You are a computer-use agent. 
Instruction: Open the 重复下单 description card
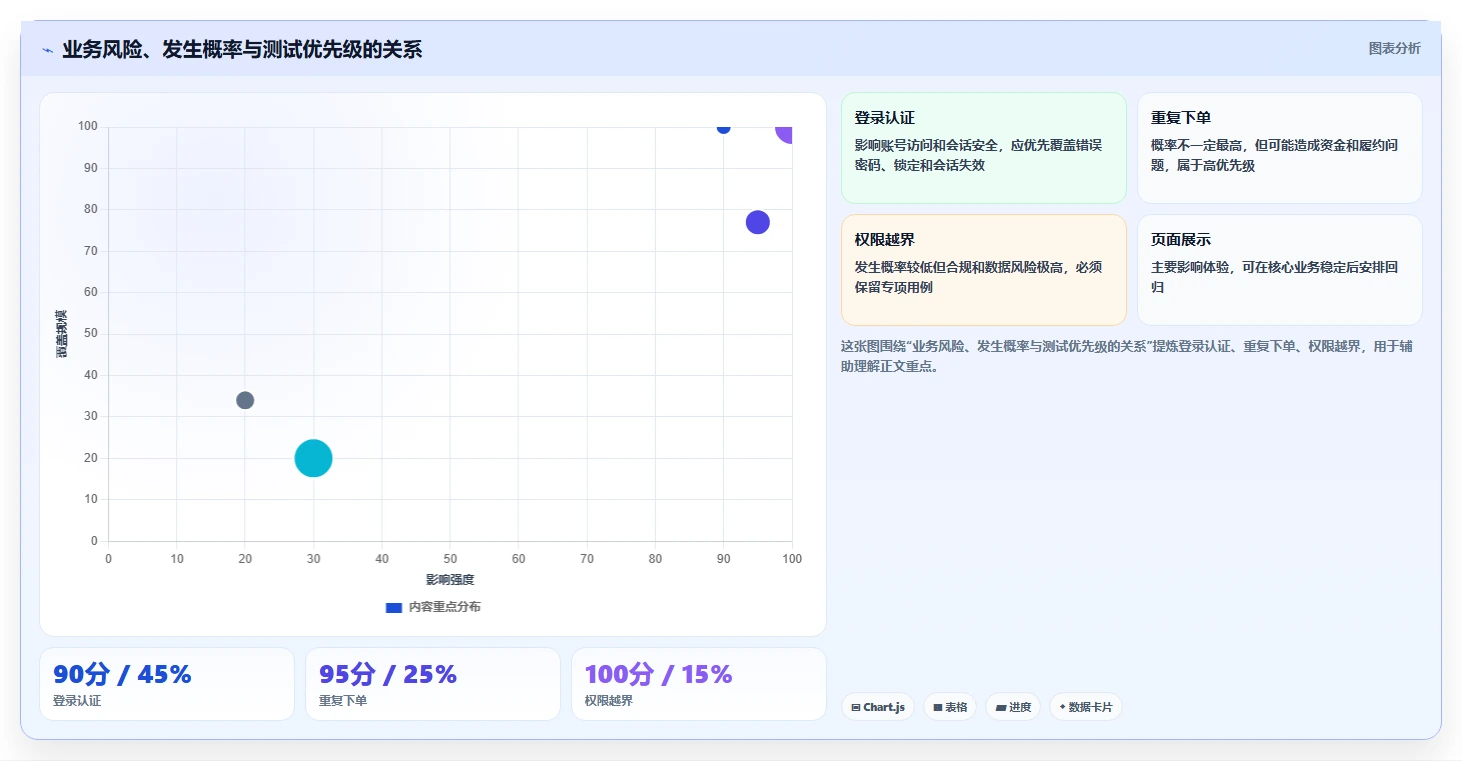[1280, 148]
